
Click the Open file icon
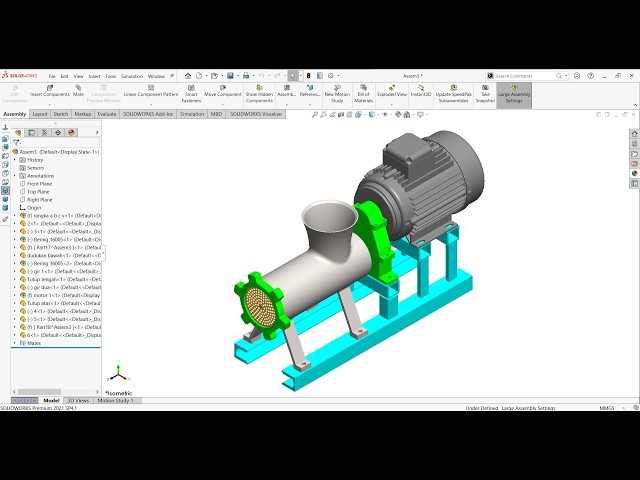click(214, 76)
